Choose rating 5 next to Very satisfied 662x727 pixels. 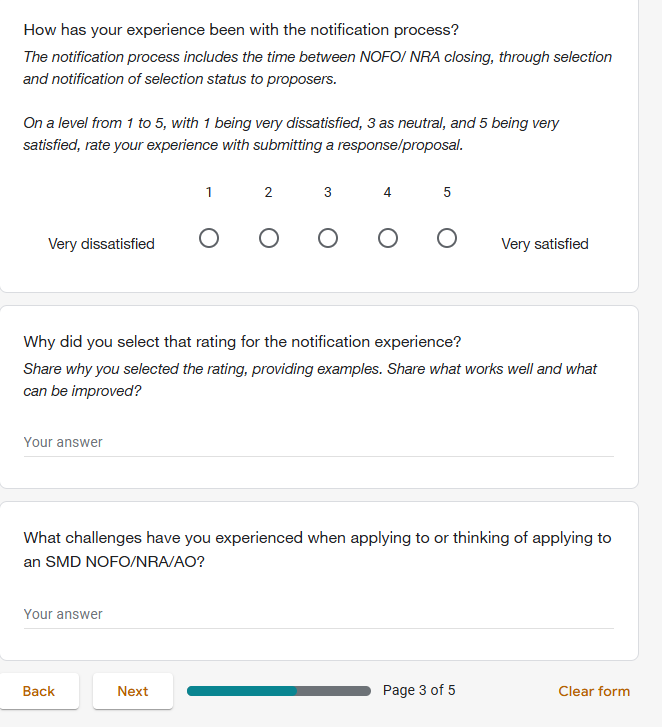[447, 239]
